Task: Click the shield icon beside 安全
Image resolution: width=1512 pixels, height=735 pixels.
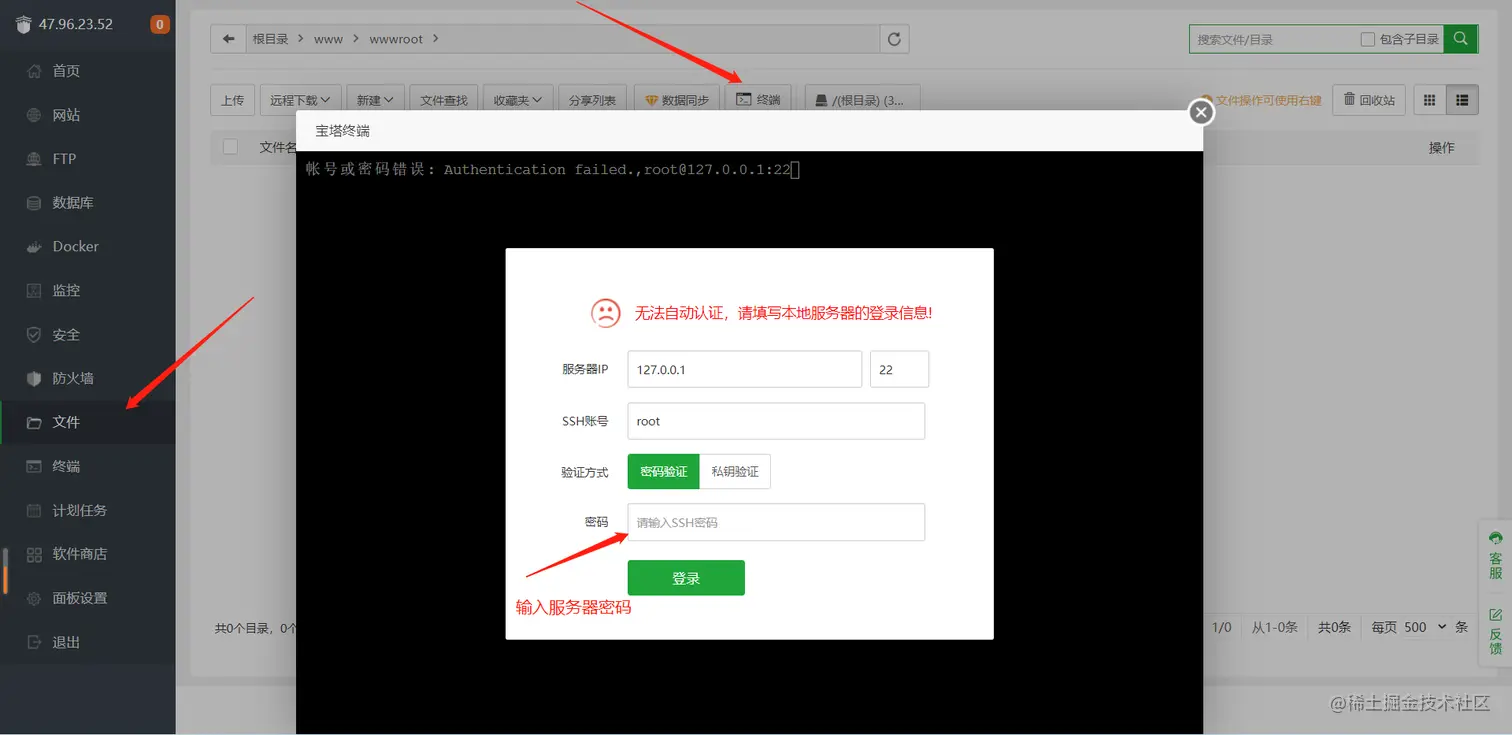Action: click(x=34, y=335)
